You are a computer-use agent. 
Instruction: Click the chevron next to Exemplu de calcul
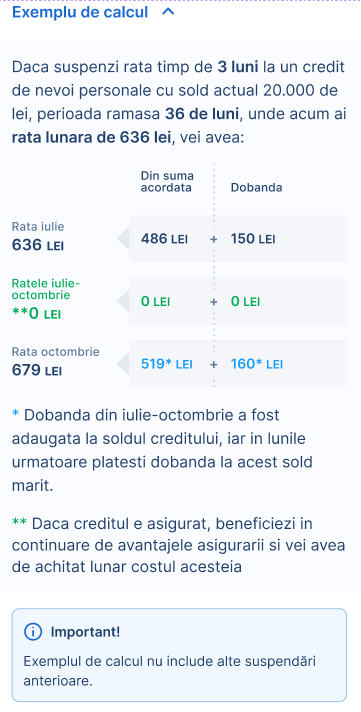[x=168, y=12]
